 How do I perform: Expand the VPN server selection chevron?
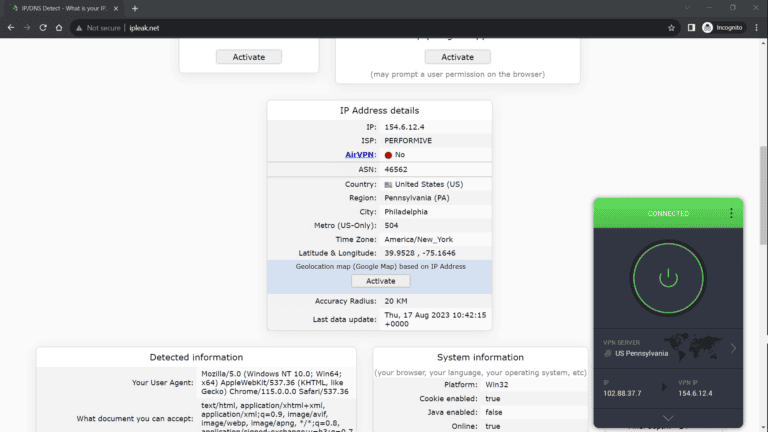(x=733, y=348)
